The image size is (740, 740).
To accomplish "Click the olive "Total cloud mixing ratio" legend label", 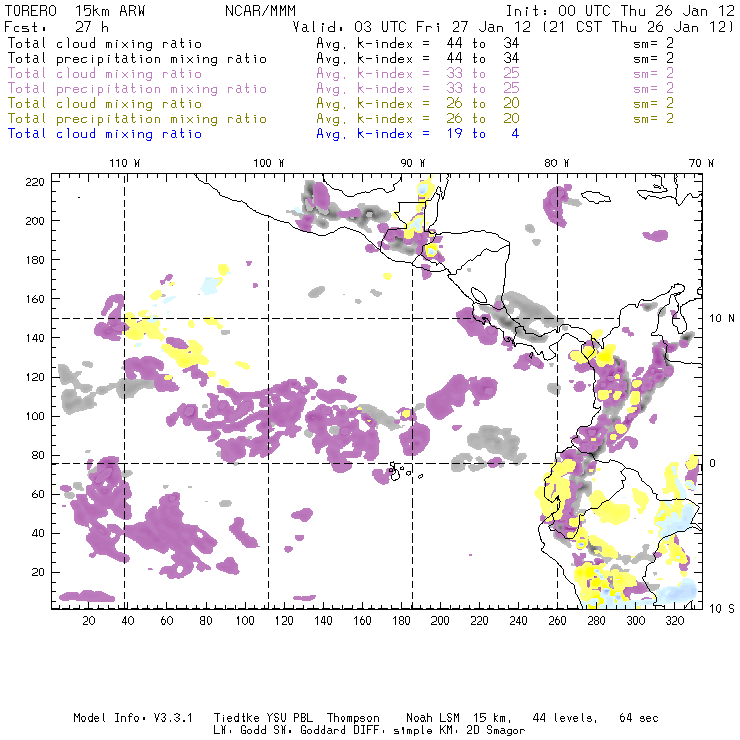I will click(105, 104).
